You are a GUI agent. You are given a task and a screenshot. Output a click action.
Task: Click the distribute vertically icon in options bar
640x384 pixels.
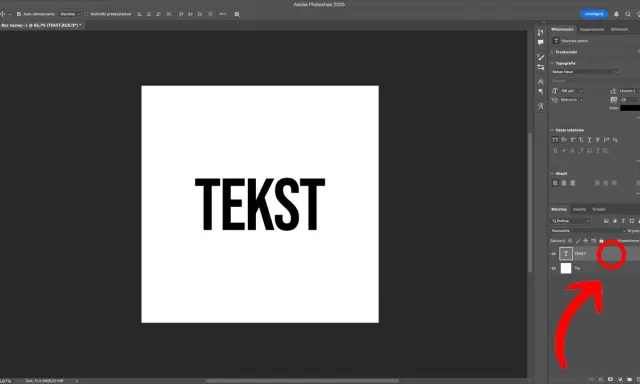click(211, 14)
